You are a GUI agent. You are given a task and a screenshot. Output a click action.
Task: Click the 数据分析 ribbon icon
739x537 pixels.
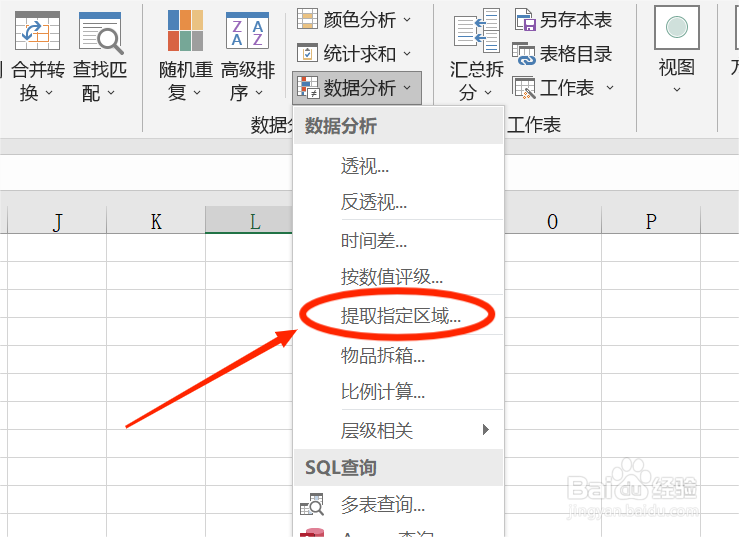(308, 88)
